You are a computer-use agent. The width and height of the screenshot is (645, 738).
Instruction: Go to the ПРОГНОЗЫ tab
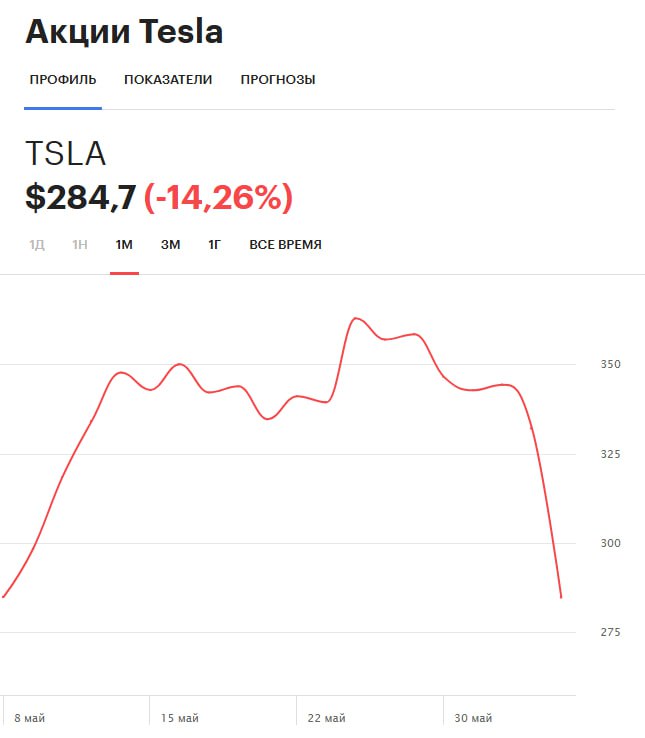[x=278, y=80]
